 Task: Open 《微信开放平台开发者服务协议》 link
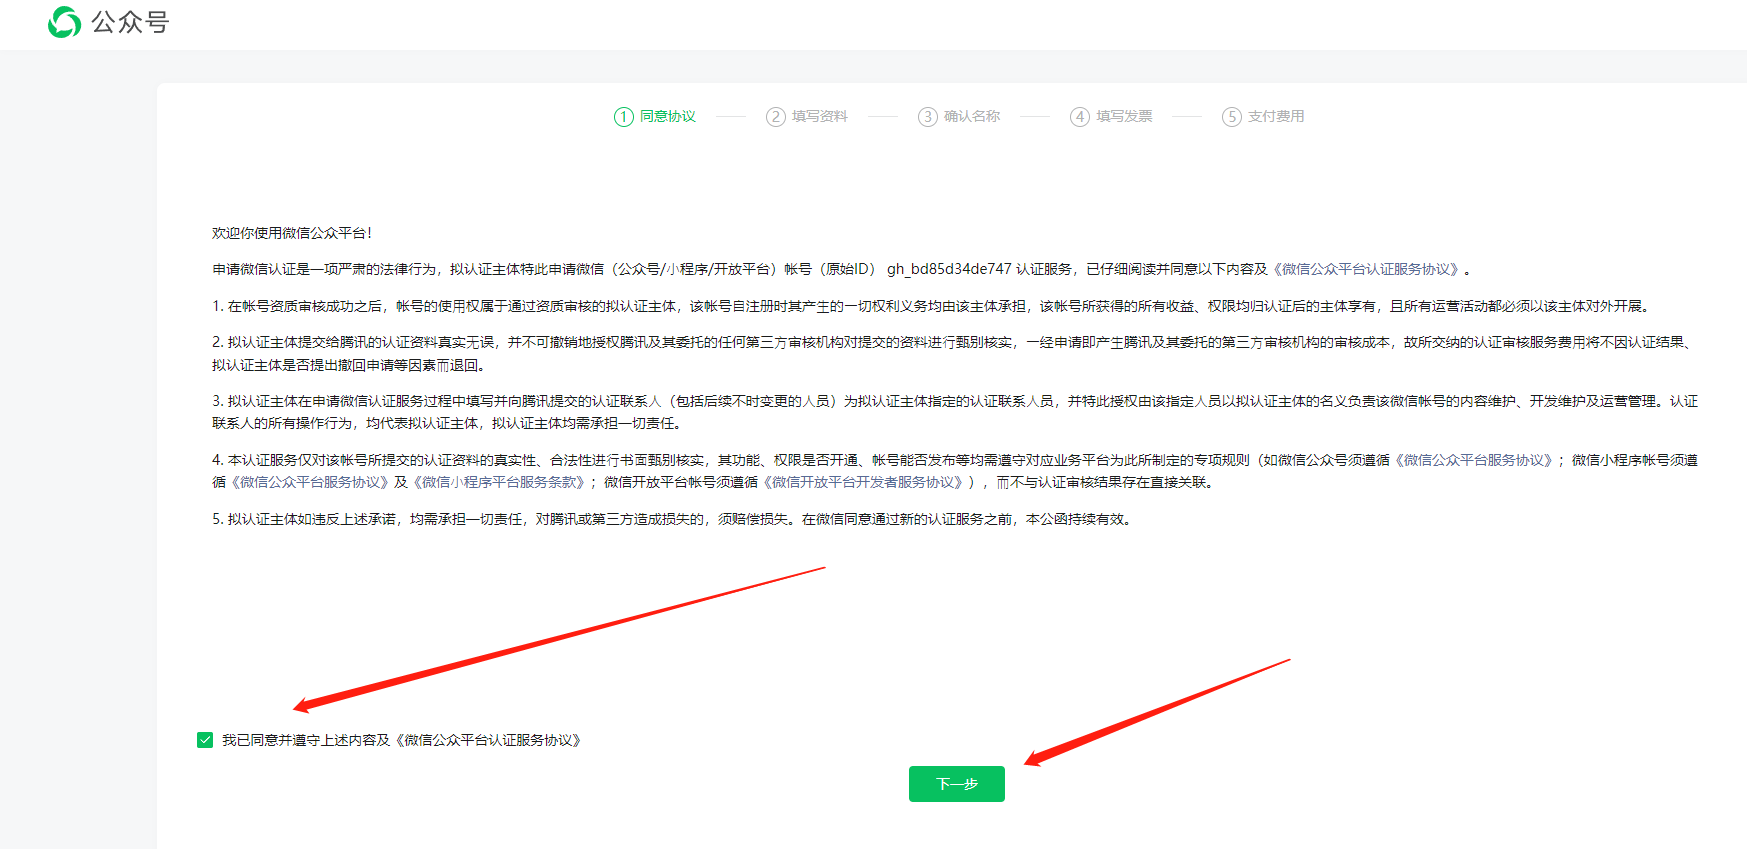coord(863,482)
